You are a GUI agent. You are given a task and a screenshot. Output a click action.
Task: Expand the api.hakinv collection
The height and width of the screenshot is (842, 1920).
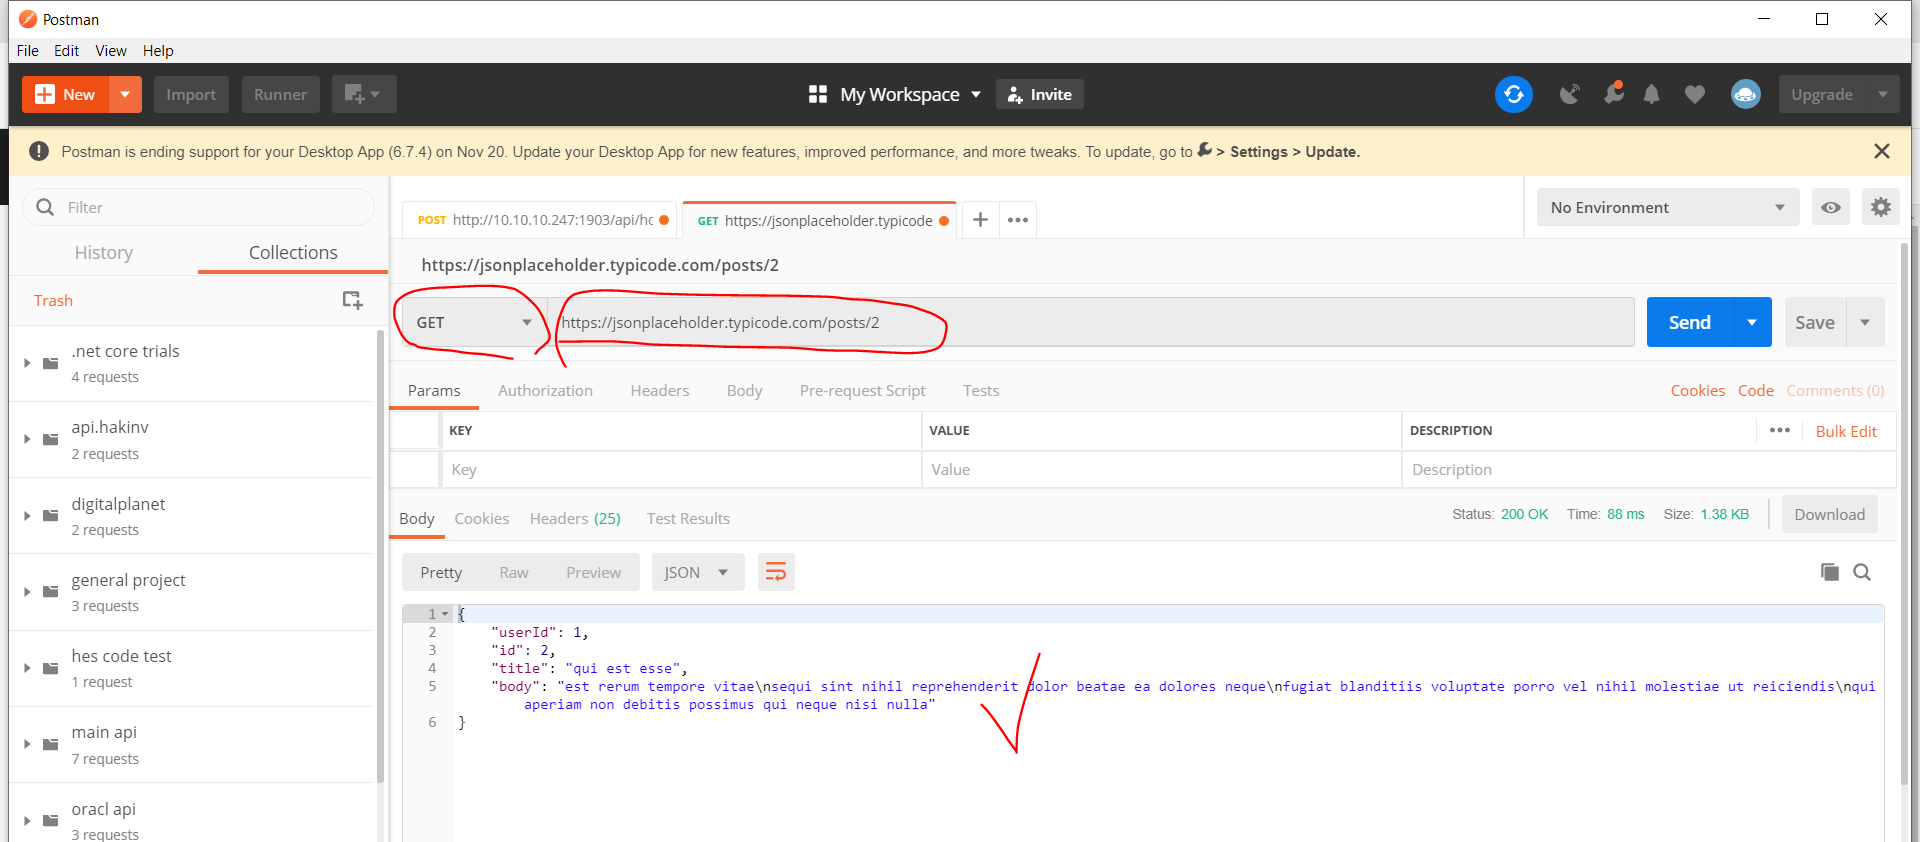pos(27,439)
